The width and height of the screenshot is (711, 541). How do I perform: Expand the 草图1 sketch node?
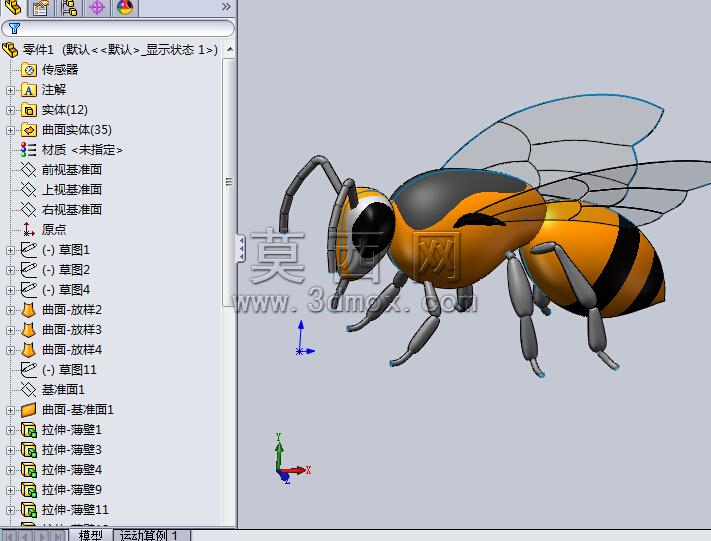[10, 250]
